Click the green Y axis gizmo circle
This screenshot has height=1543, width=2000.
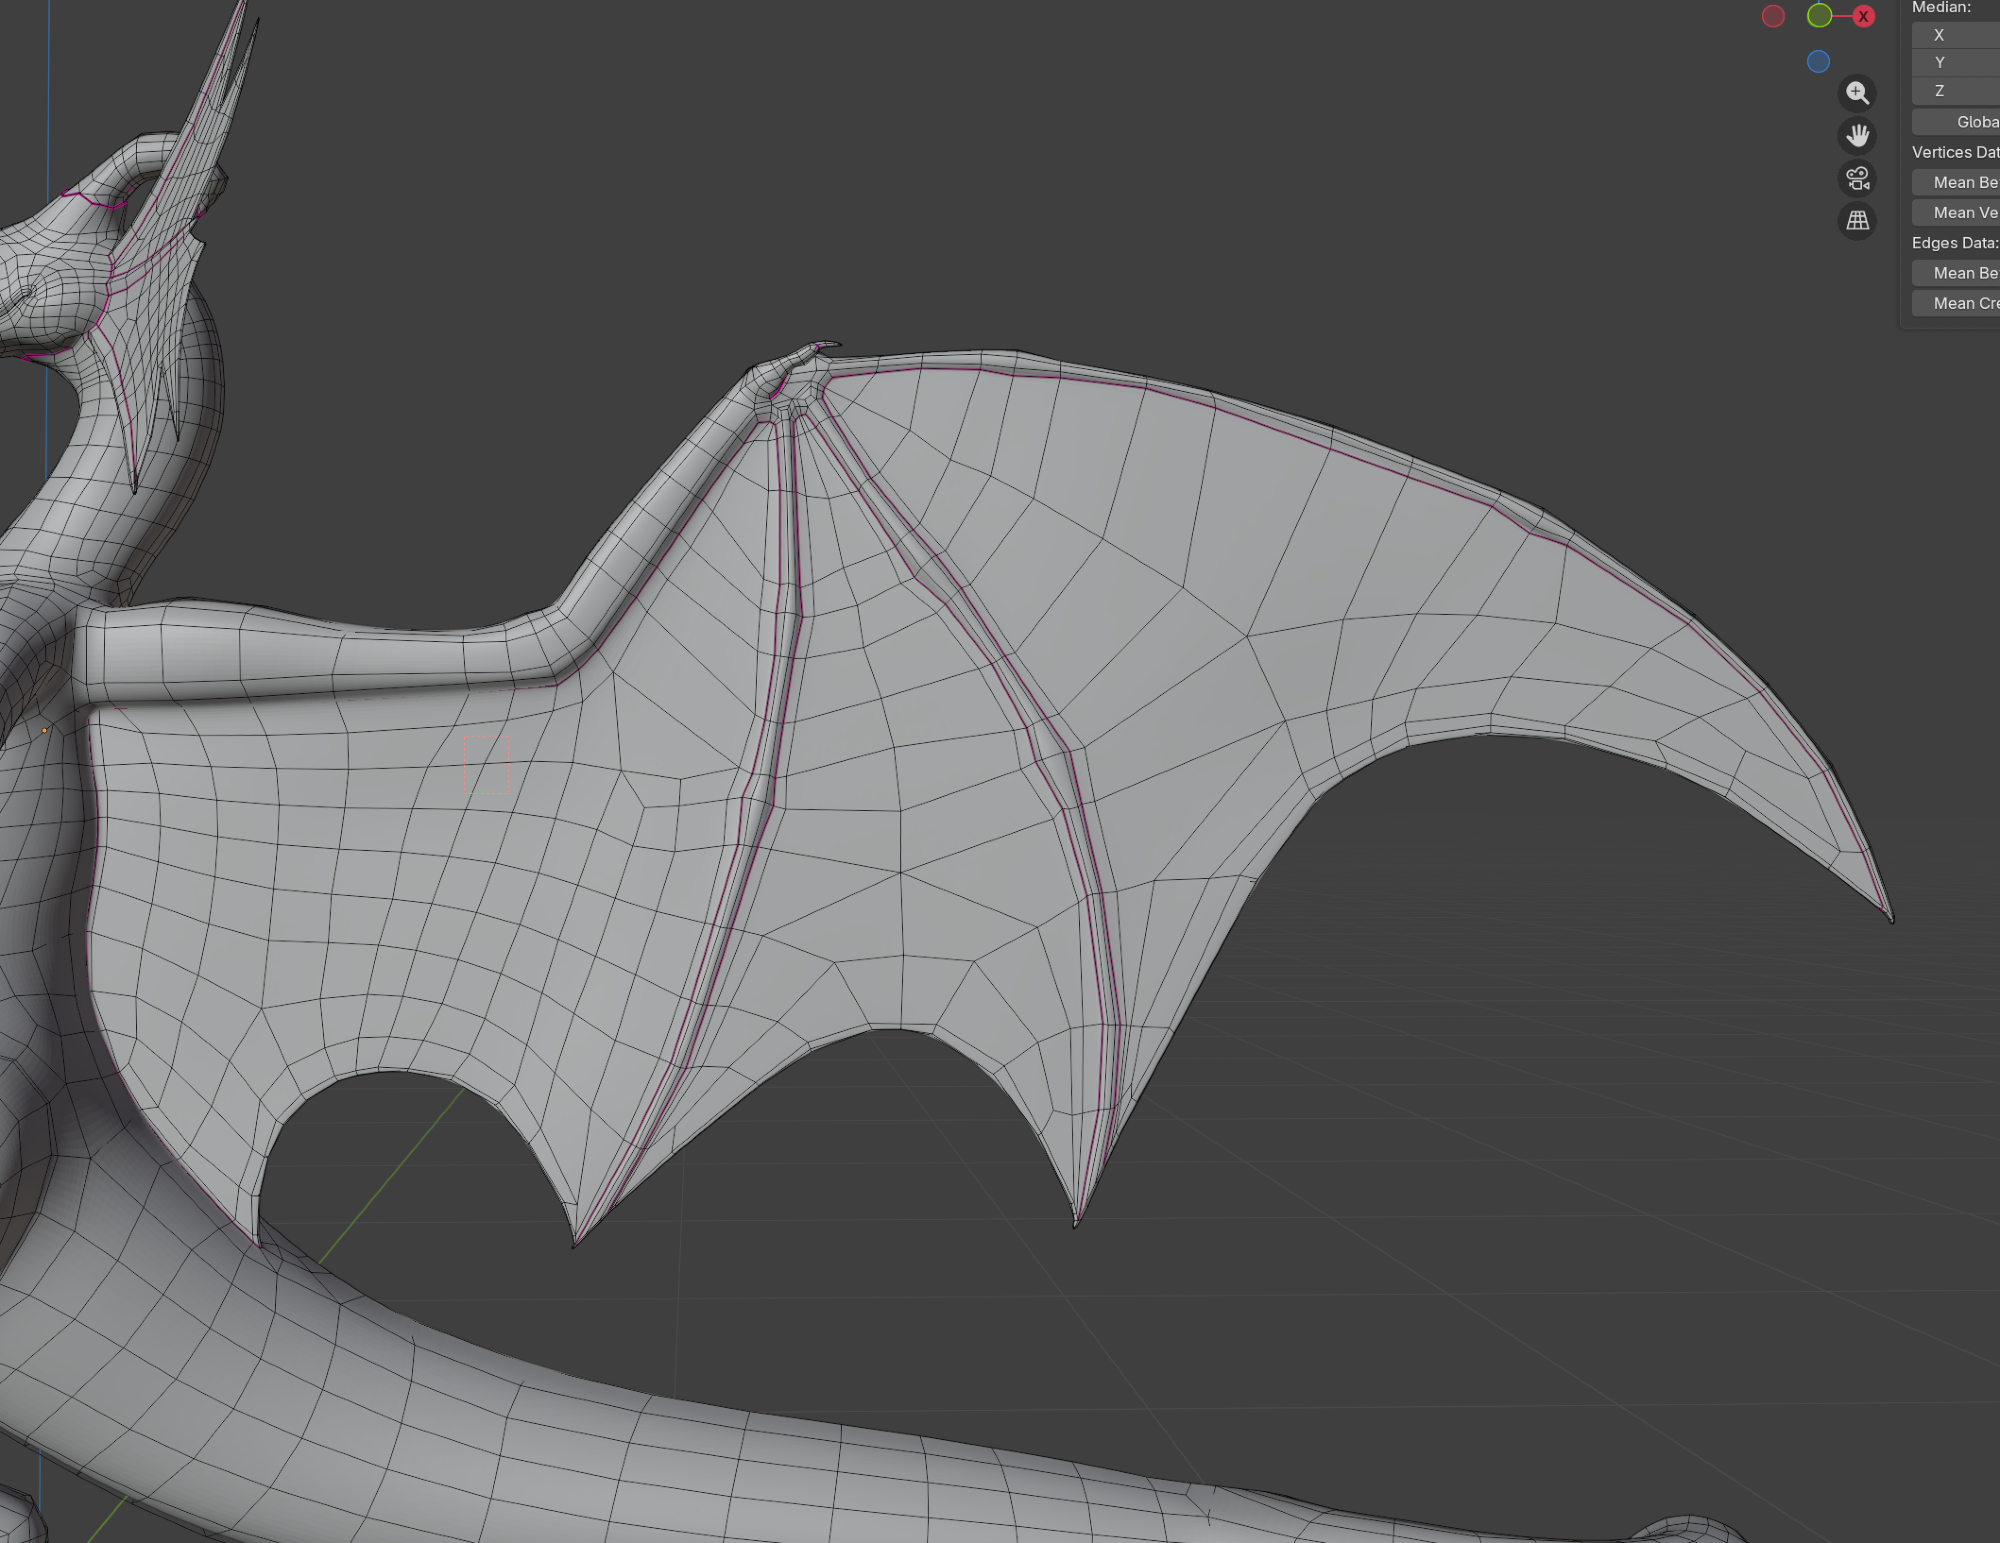1819,15
